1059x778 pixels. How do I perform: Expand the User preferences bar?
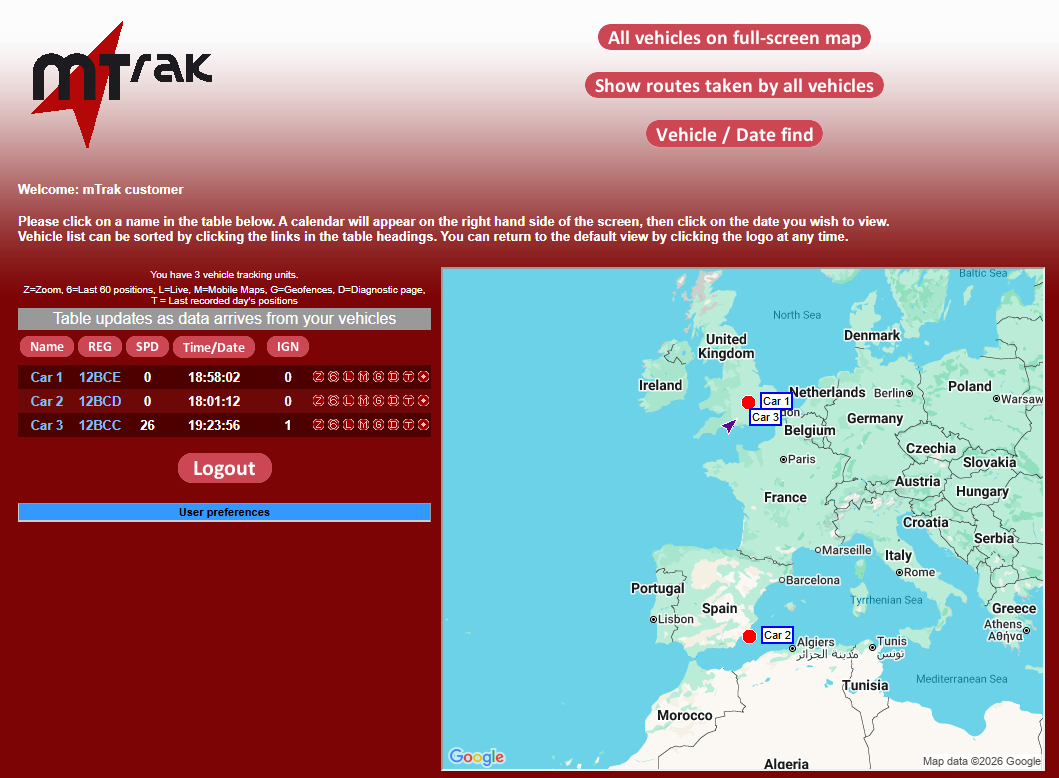point(224,512)
